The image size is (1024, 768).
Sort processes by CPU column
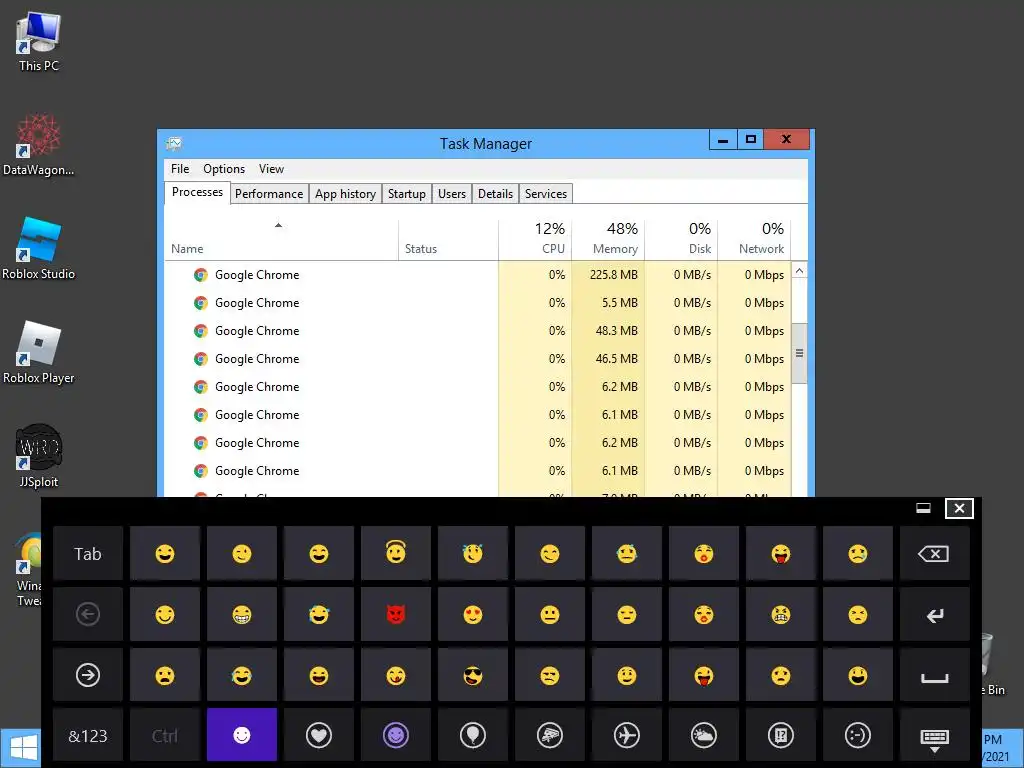click(x=535, y=240)
